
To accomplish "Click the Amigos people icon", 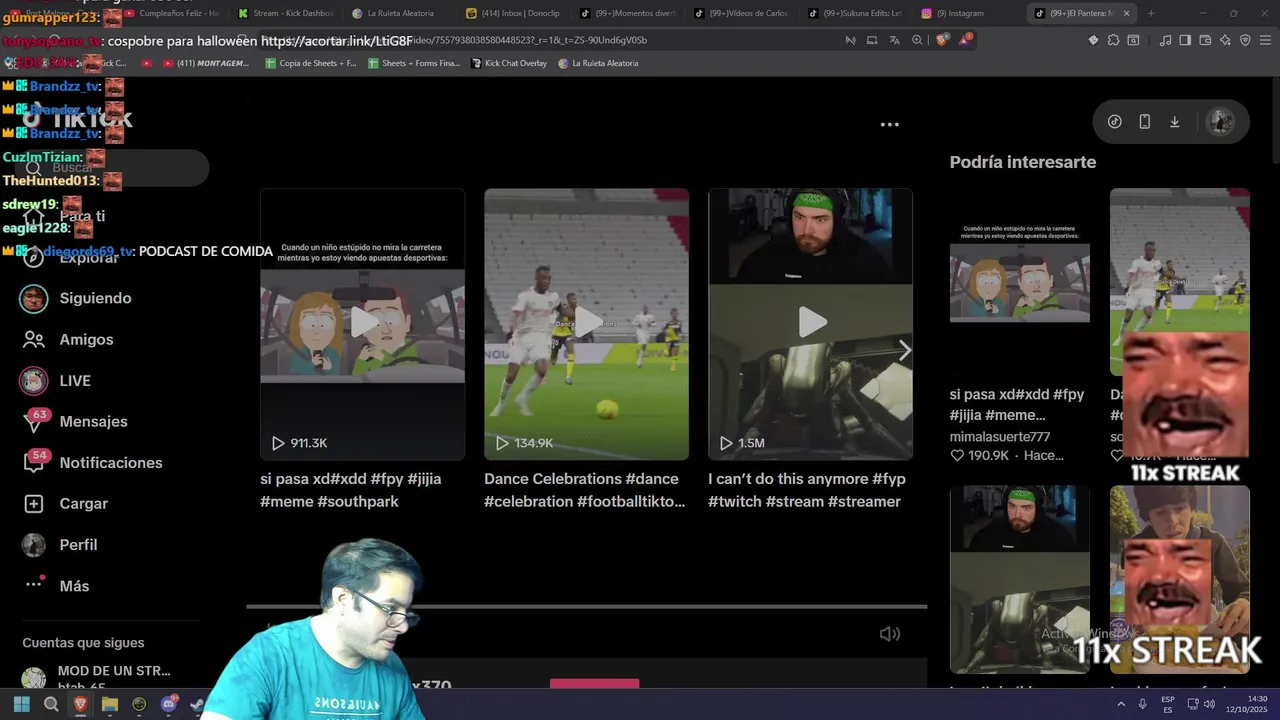I will click(x=34, y=339).
